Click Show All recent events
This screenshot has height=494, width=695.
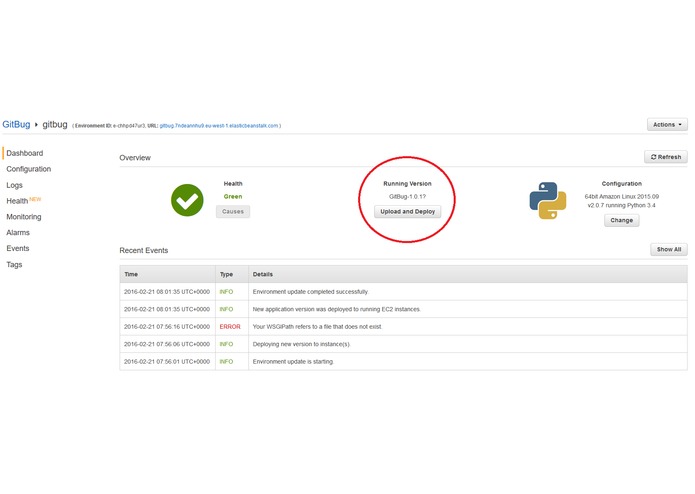pos(669,249)
